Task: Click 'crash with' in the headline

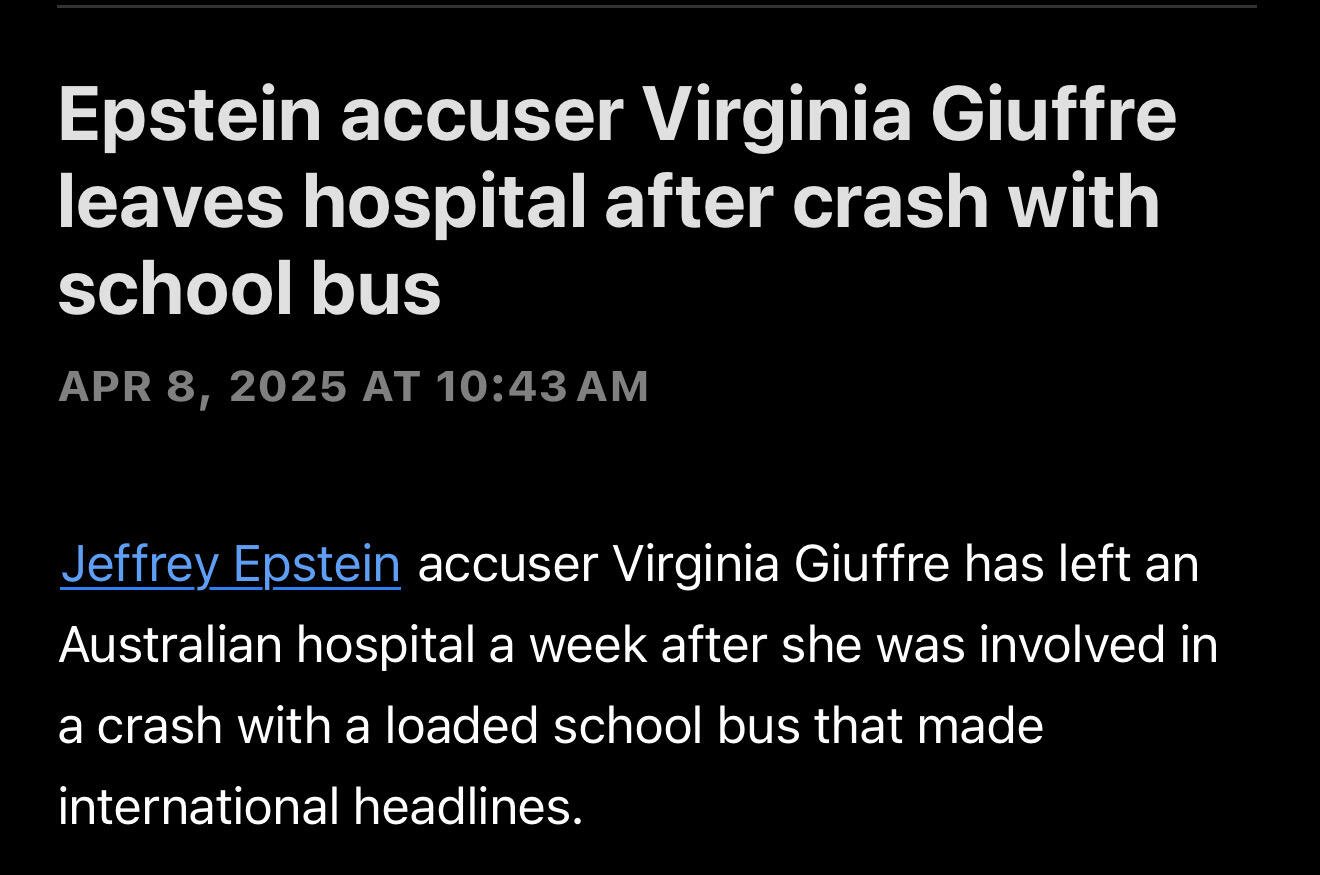Action: pyautogui.click(x=976, y=204)
